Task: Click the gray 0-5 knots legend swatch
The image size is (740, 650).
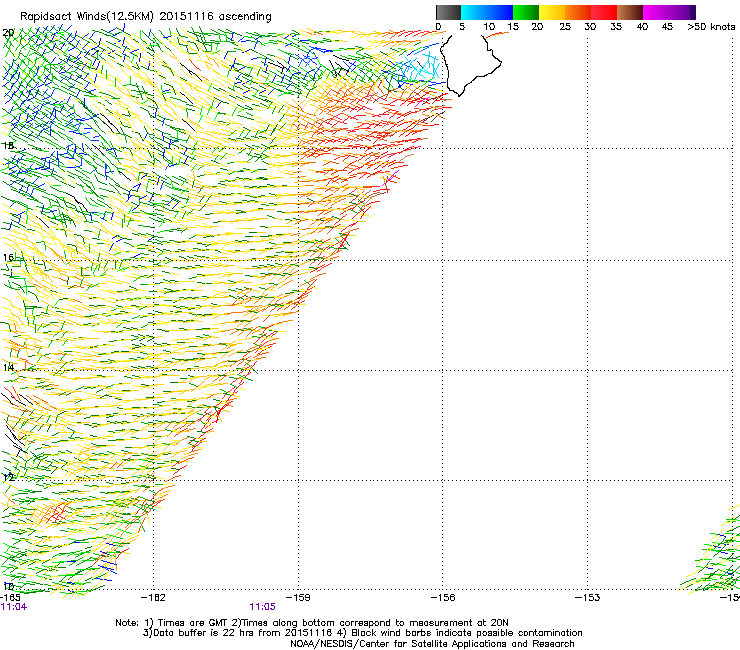Action: tap(448, 12)
